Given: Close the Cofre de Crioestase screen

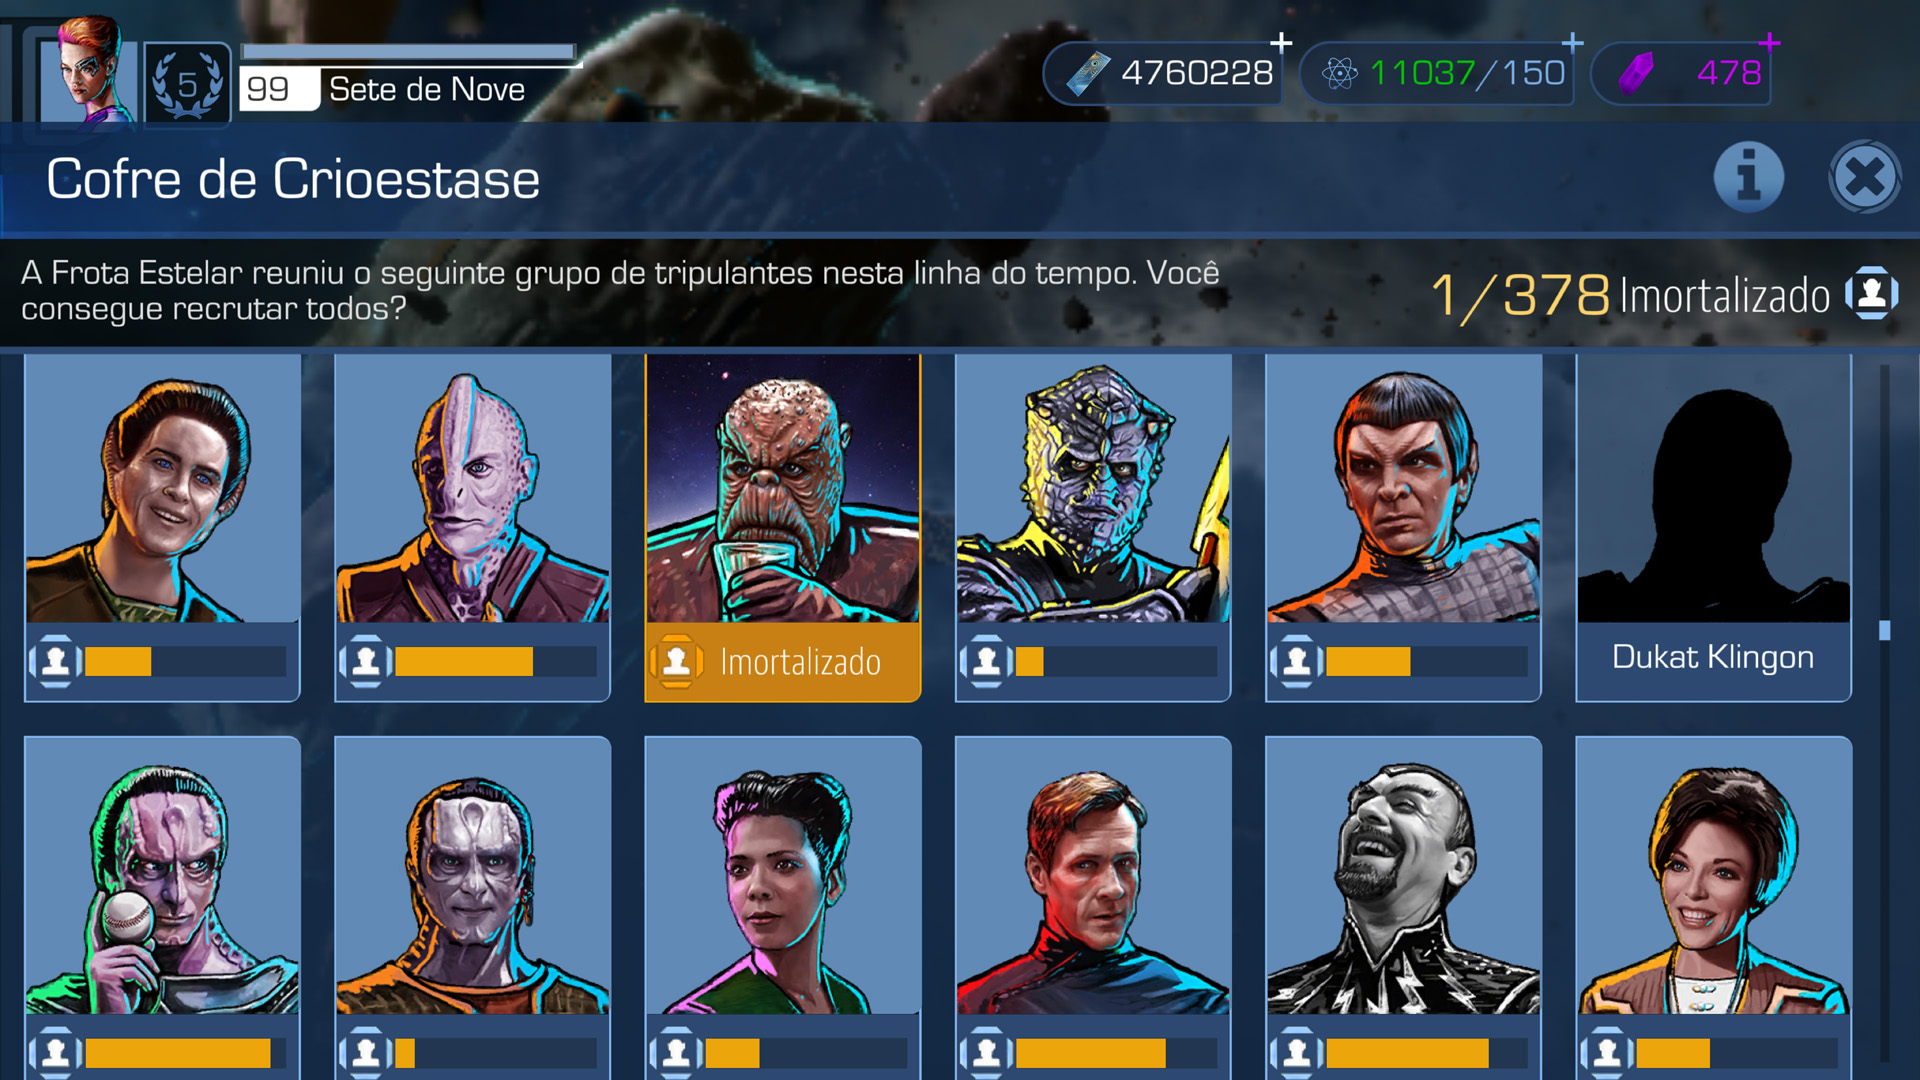Looking at the screenshot, I should pyautogui.click(x=1865, y=178).
